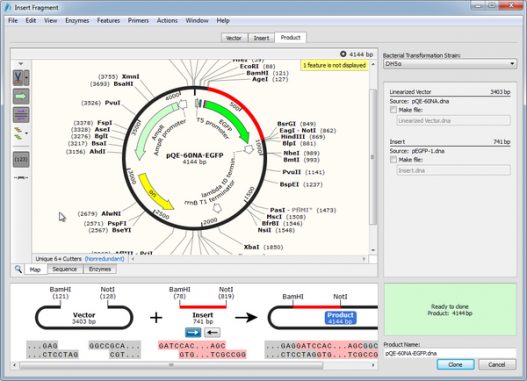Select the Map view tab
This screenshot has height=381, width=527.
(35, 269)
